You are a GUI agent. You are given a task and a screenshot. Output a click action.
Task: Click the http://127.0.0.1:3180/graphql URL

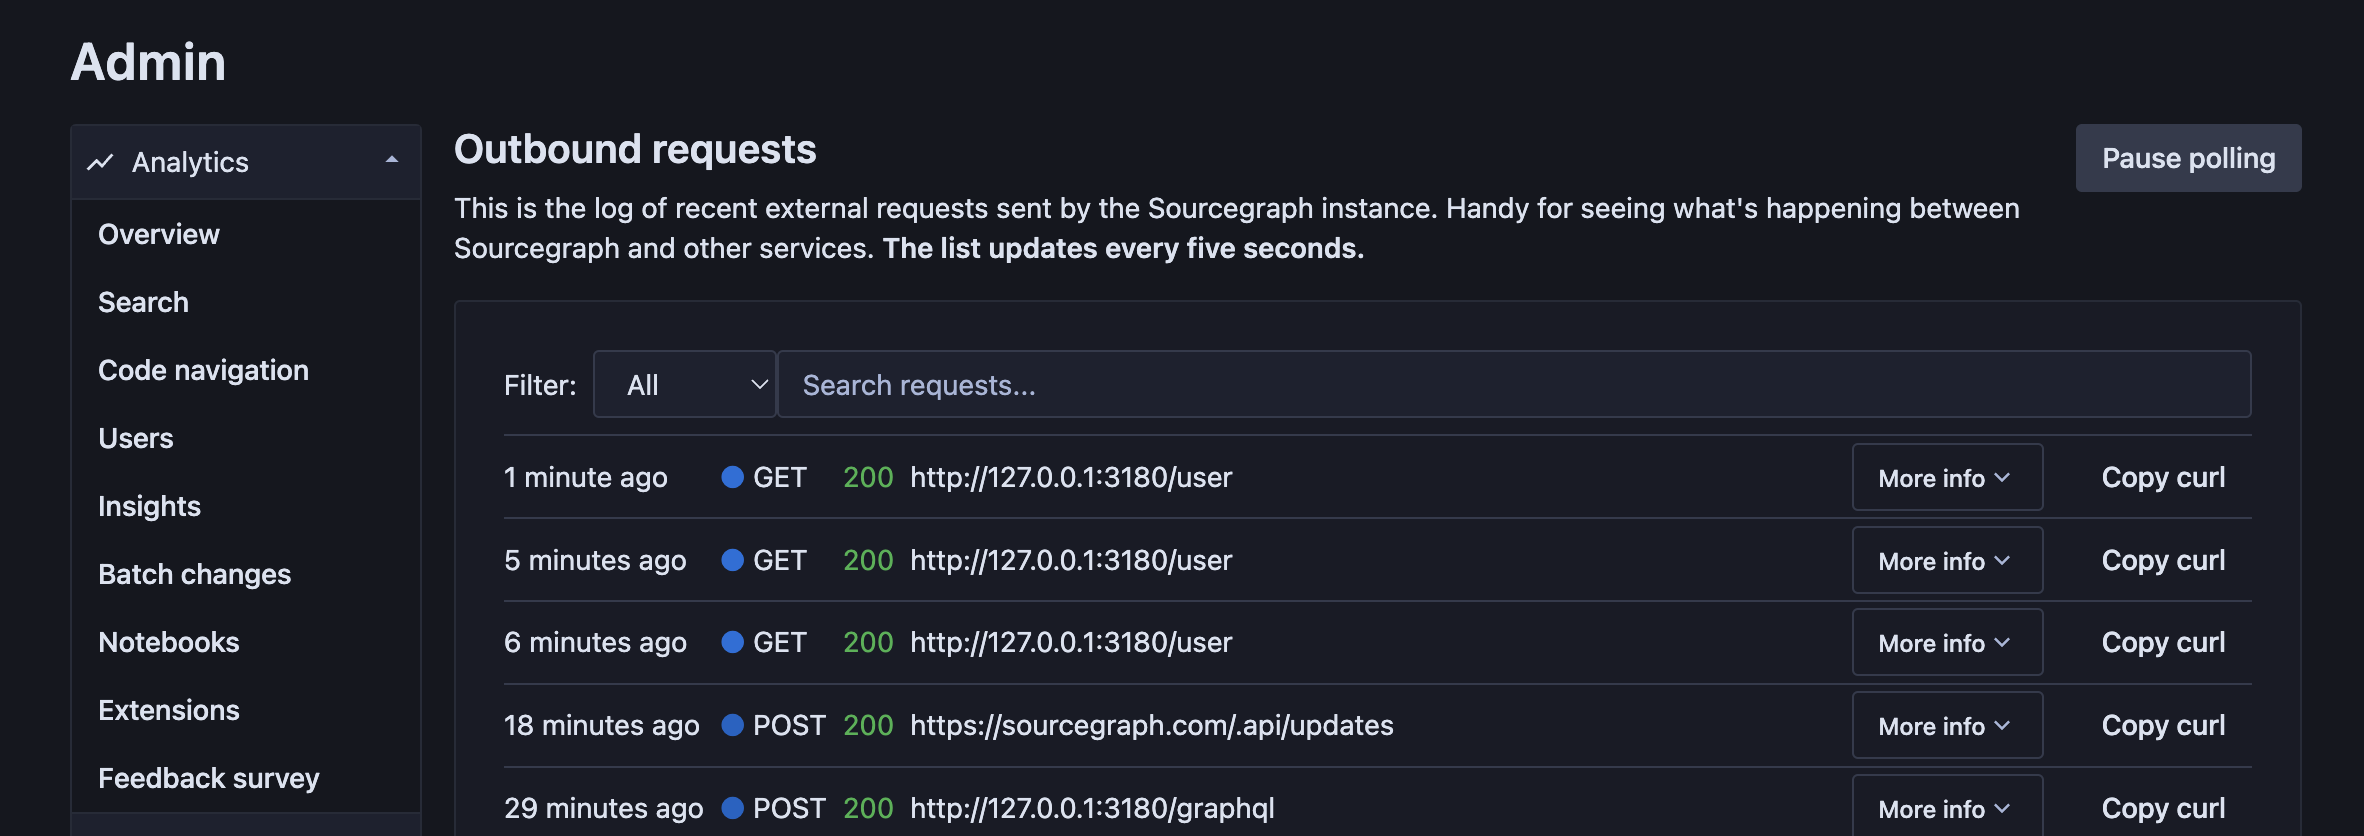tap(1092, 808)
